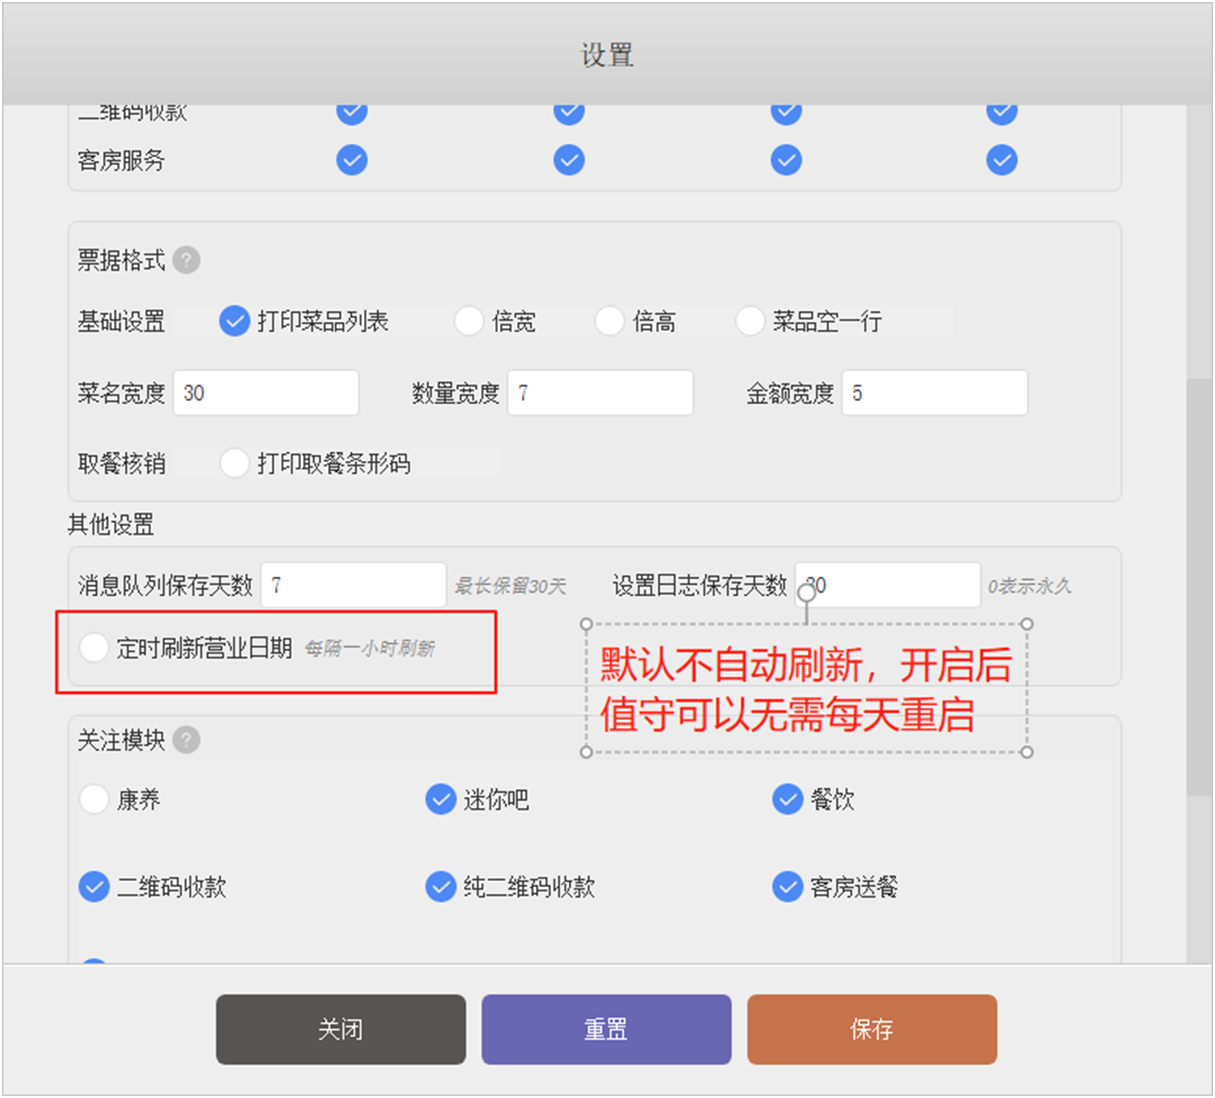The width and height of the screenshot is (1215, 1098).
Task: Enable the 倍高 option
Action: click(x=609, y=321)
